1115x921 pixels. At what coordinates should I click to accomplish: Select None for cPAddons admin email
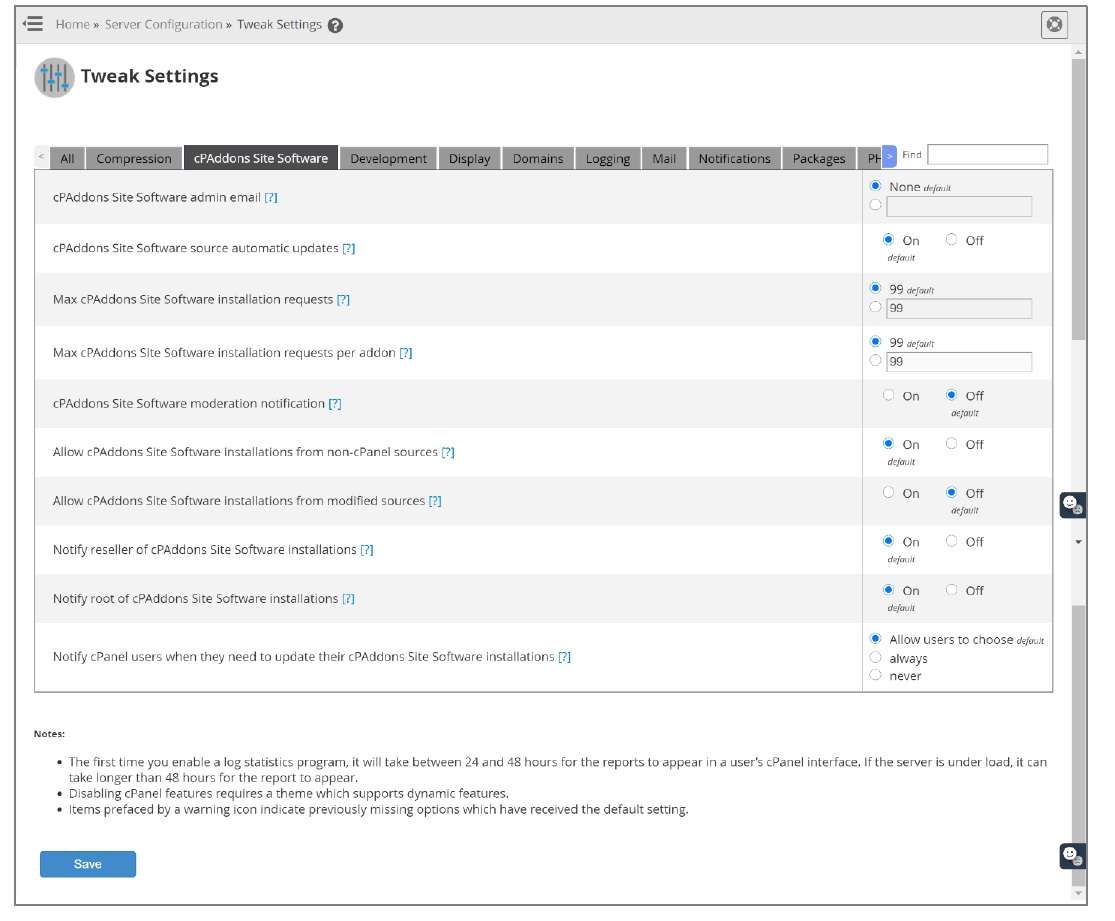875,186
